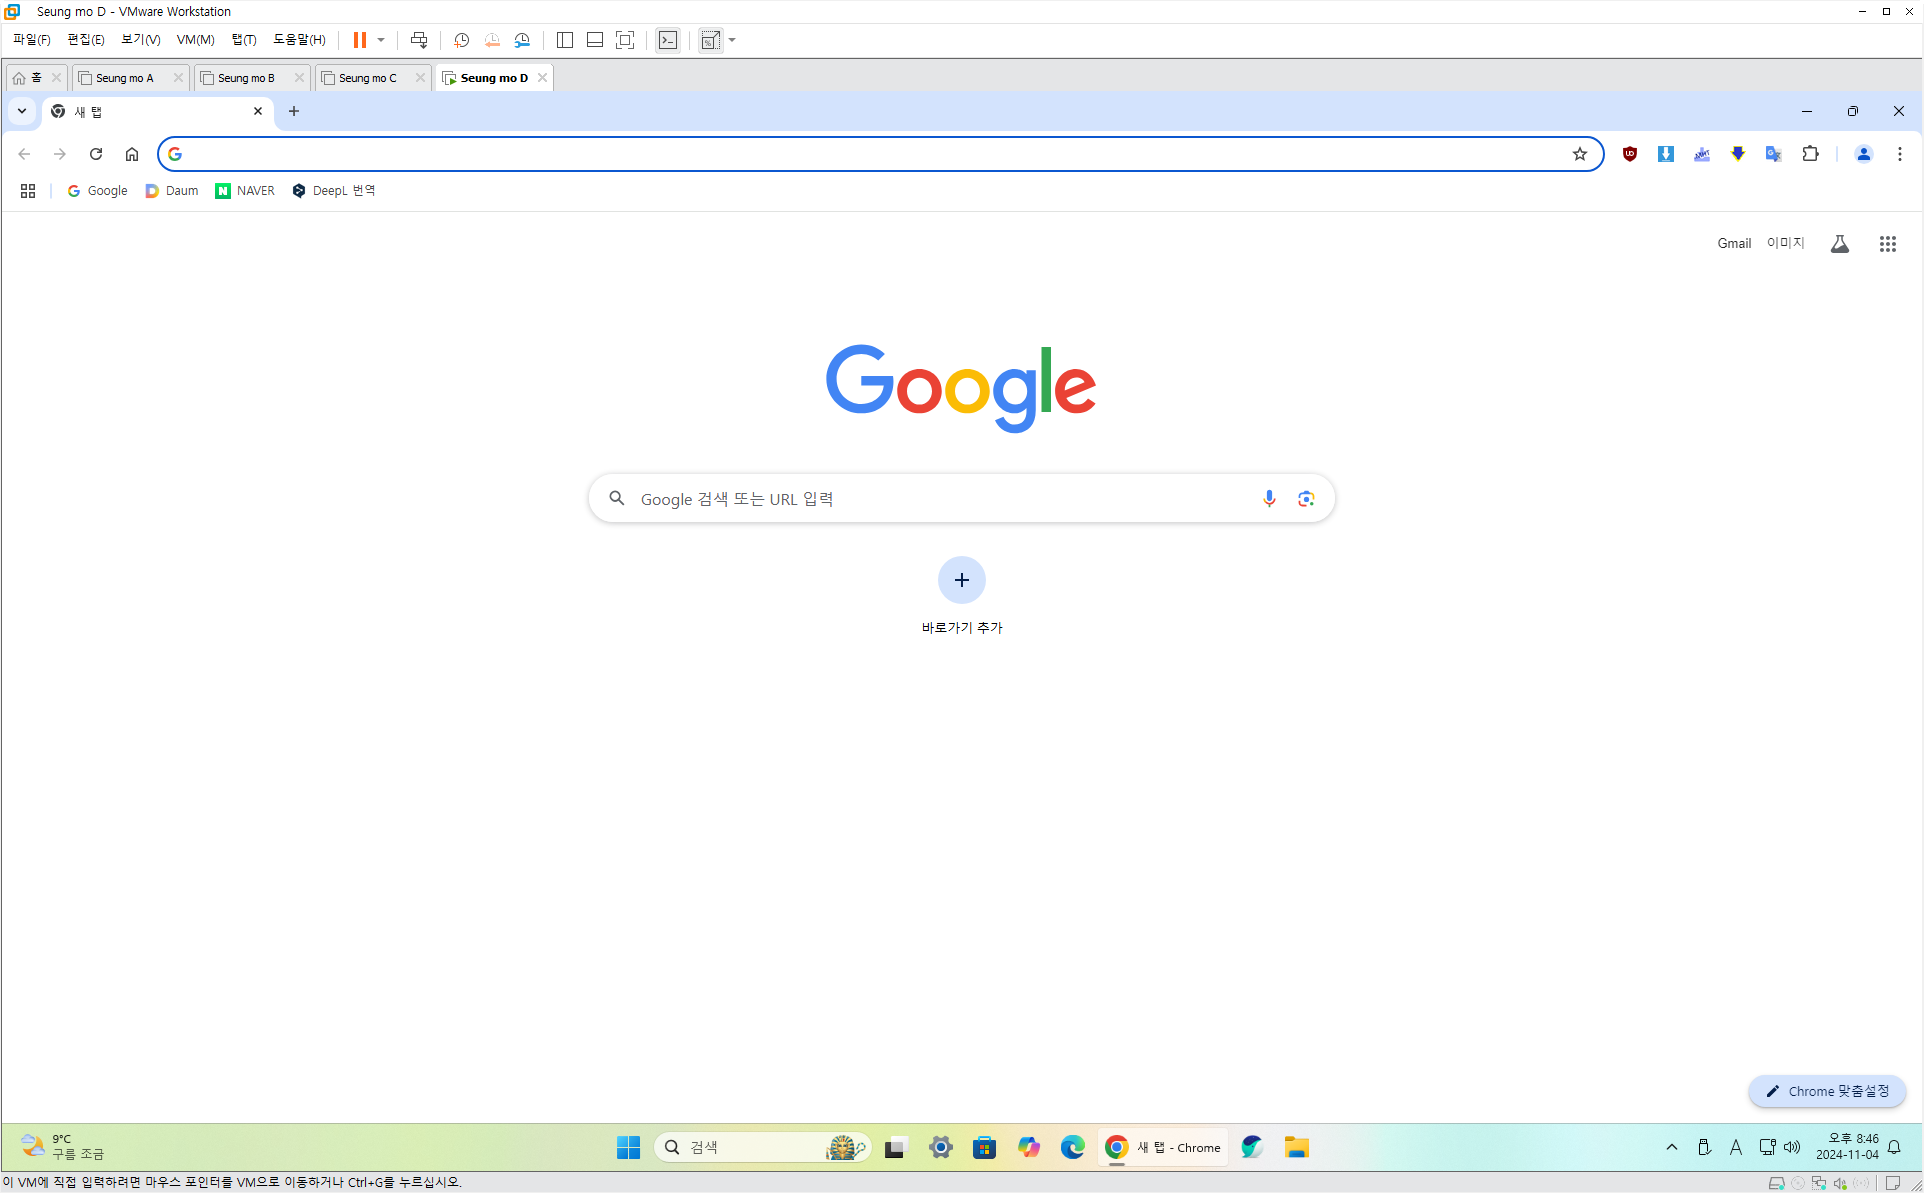Open Google Lens image search icon

click(1306, 499)
